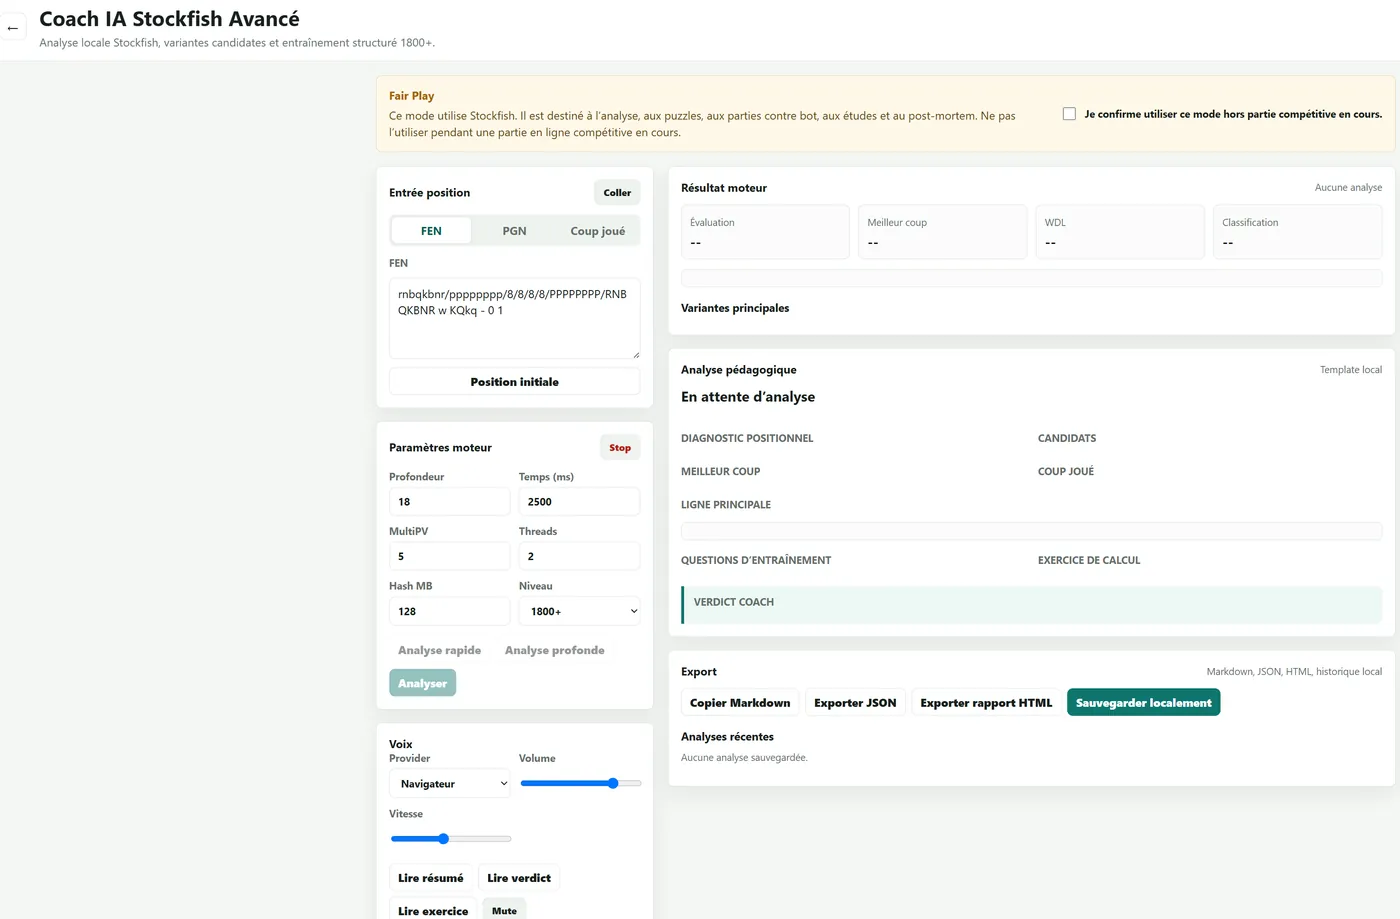Start analysis with the Analyser button

422,683
